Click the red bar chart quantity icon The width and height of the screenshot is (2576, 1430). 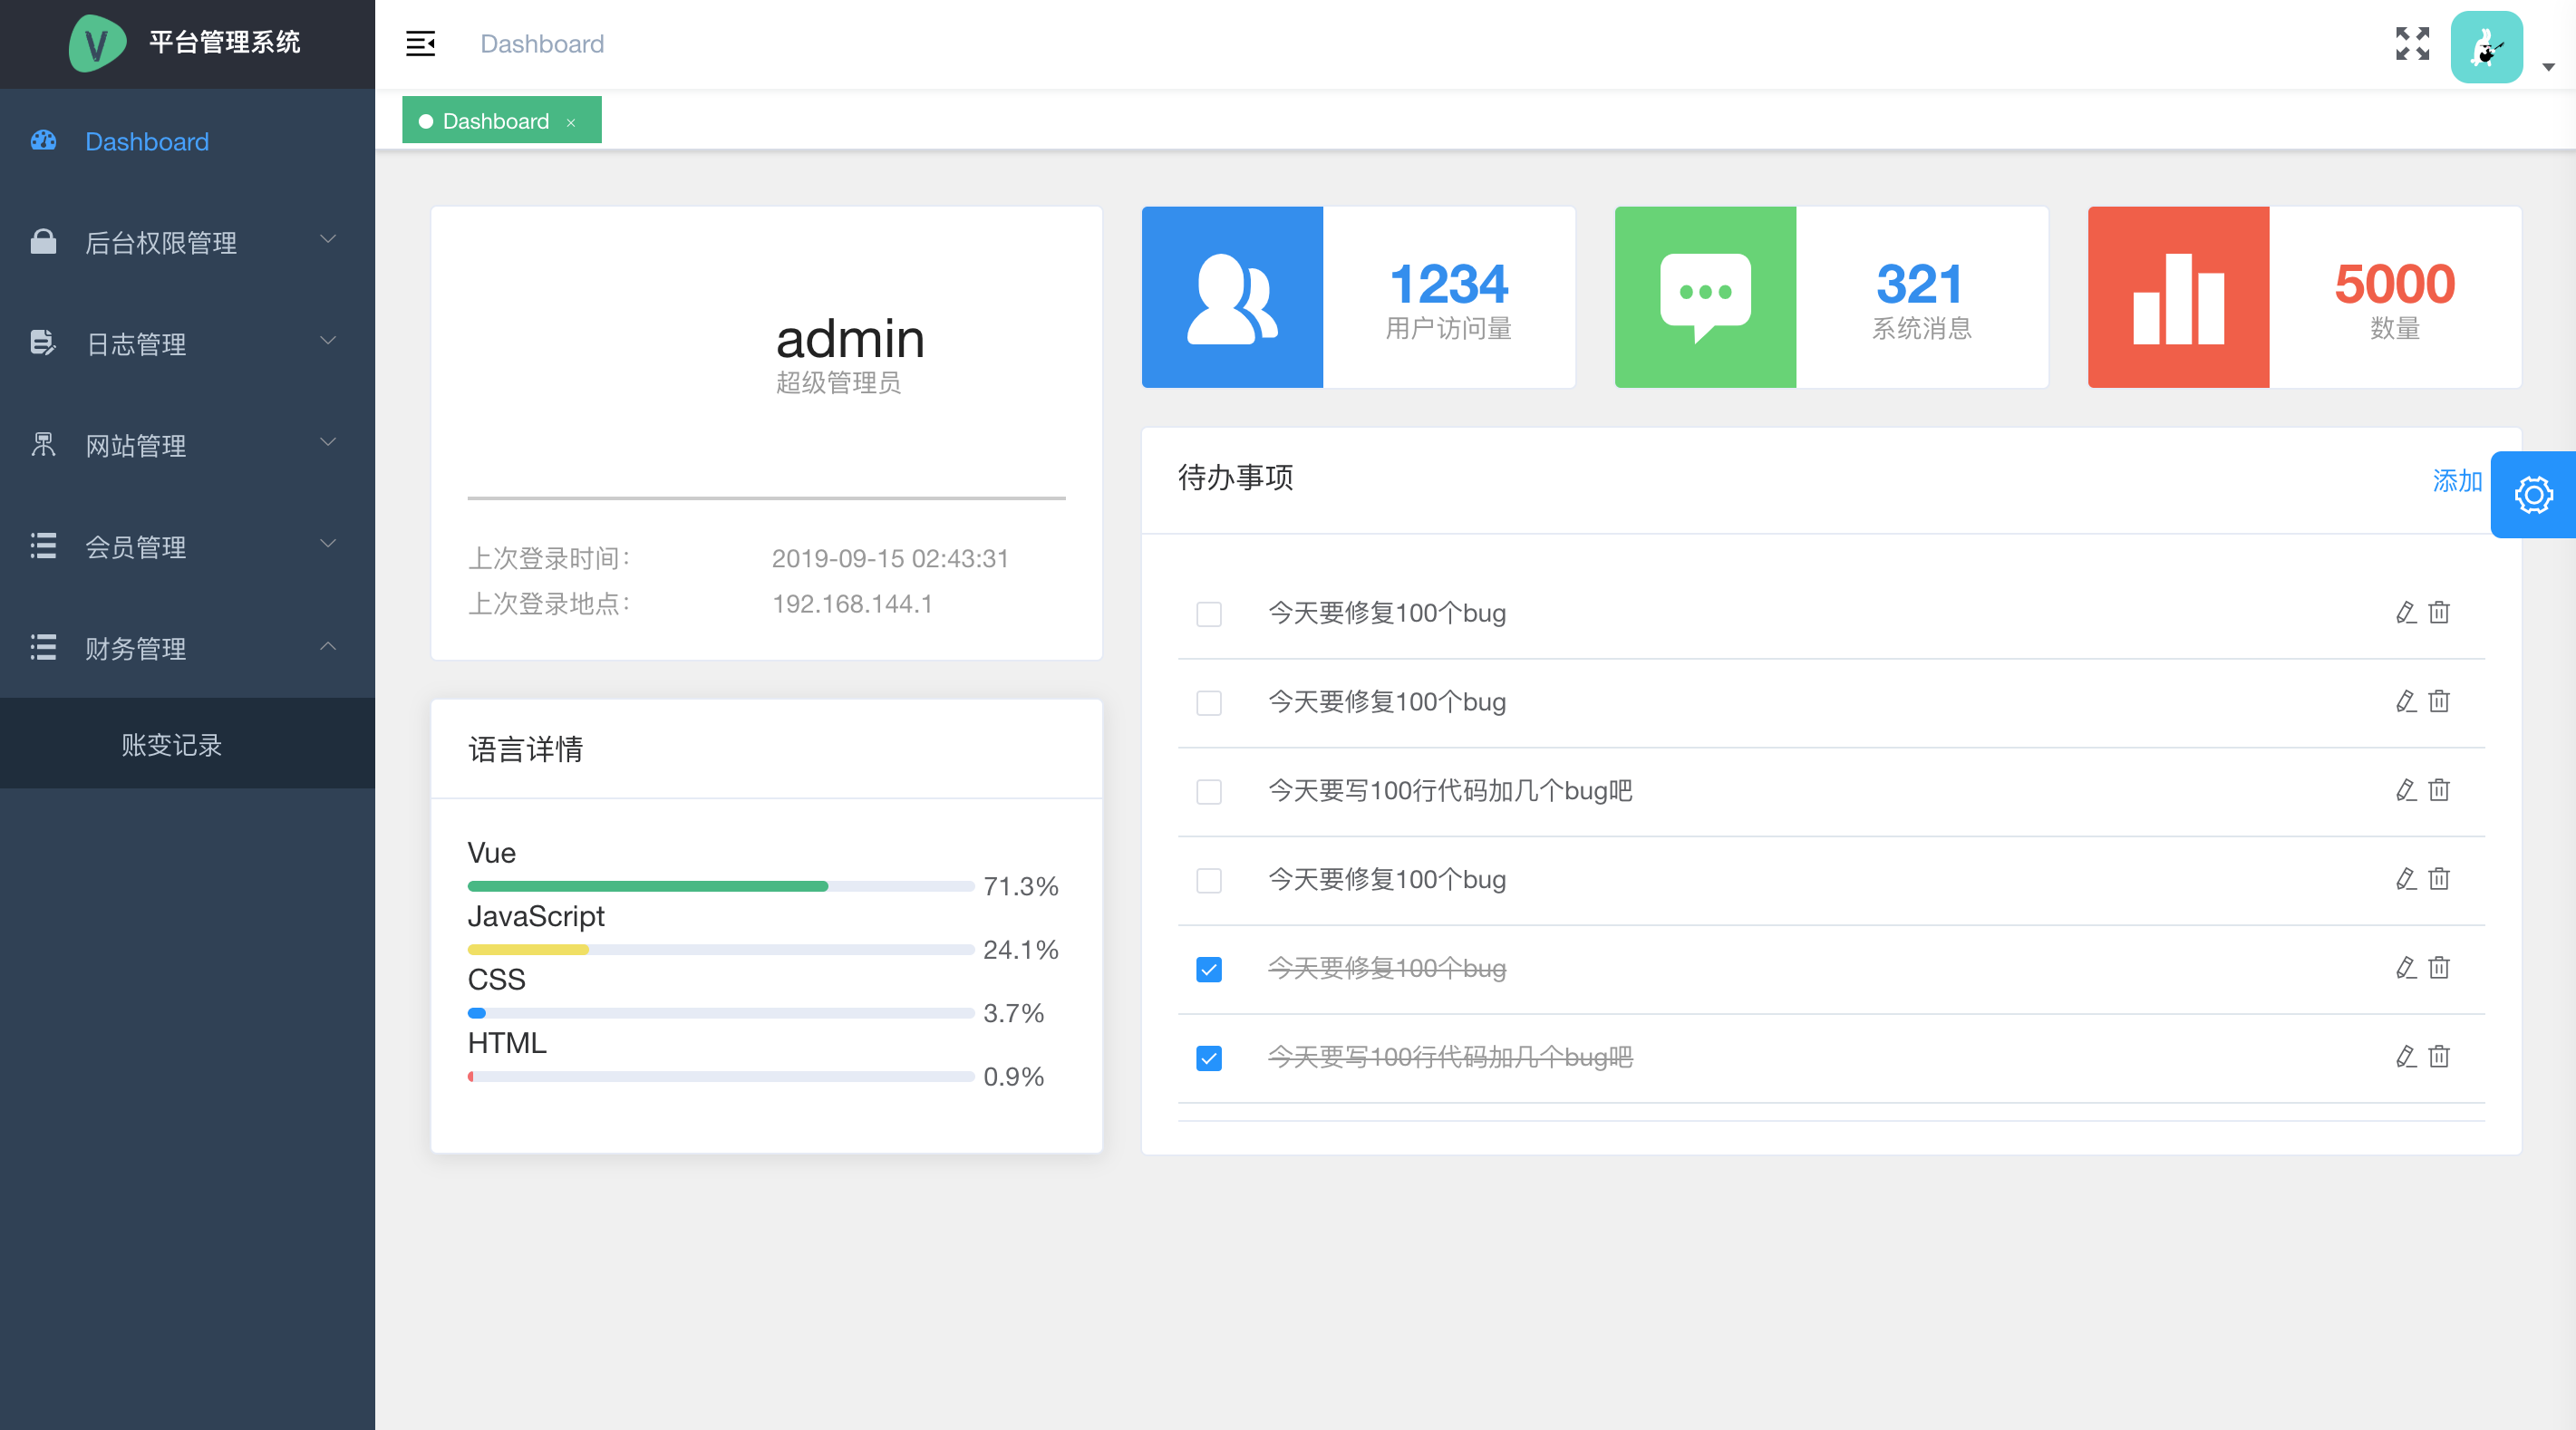coord(2178,297)
